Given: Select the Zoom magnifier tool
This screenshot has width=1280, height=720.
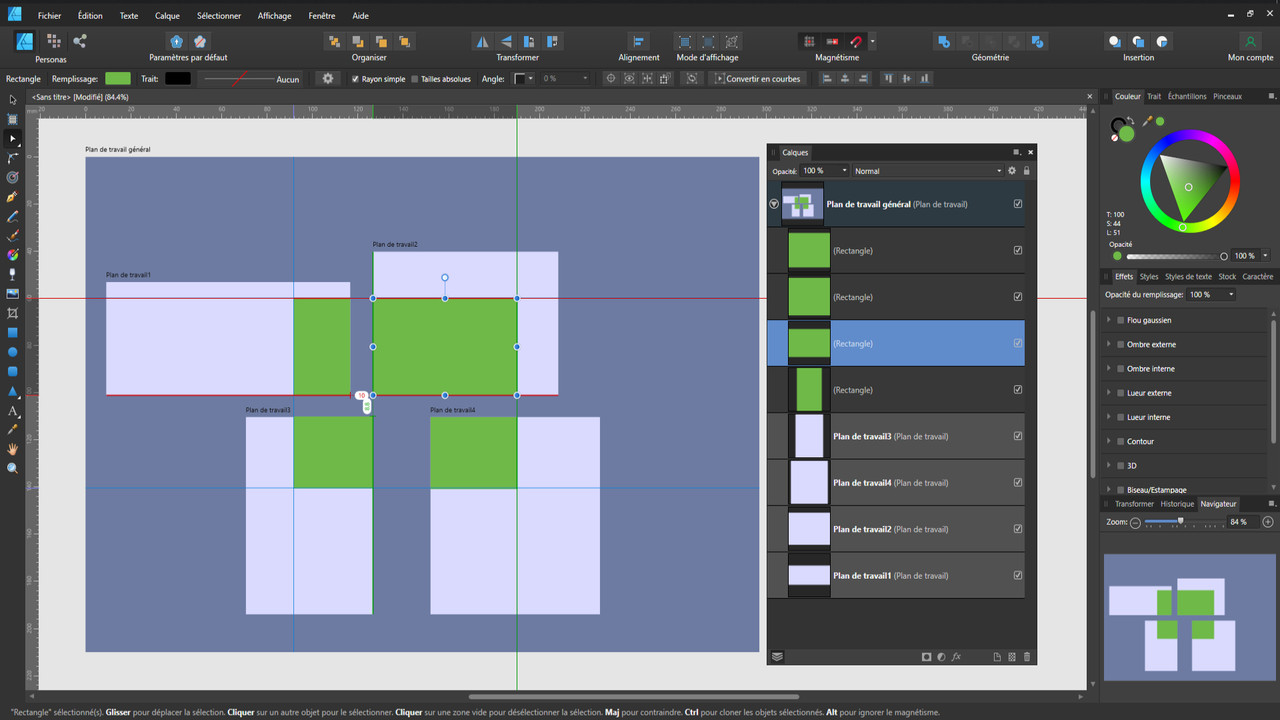Looking at the screenshot, I should tap(13, 468).
